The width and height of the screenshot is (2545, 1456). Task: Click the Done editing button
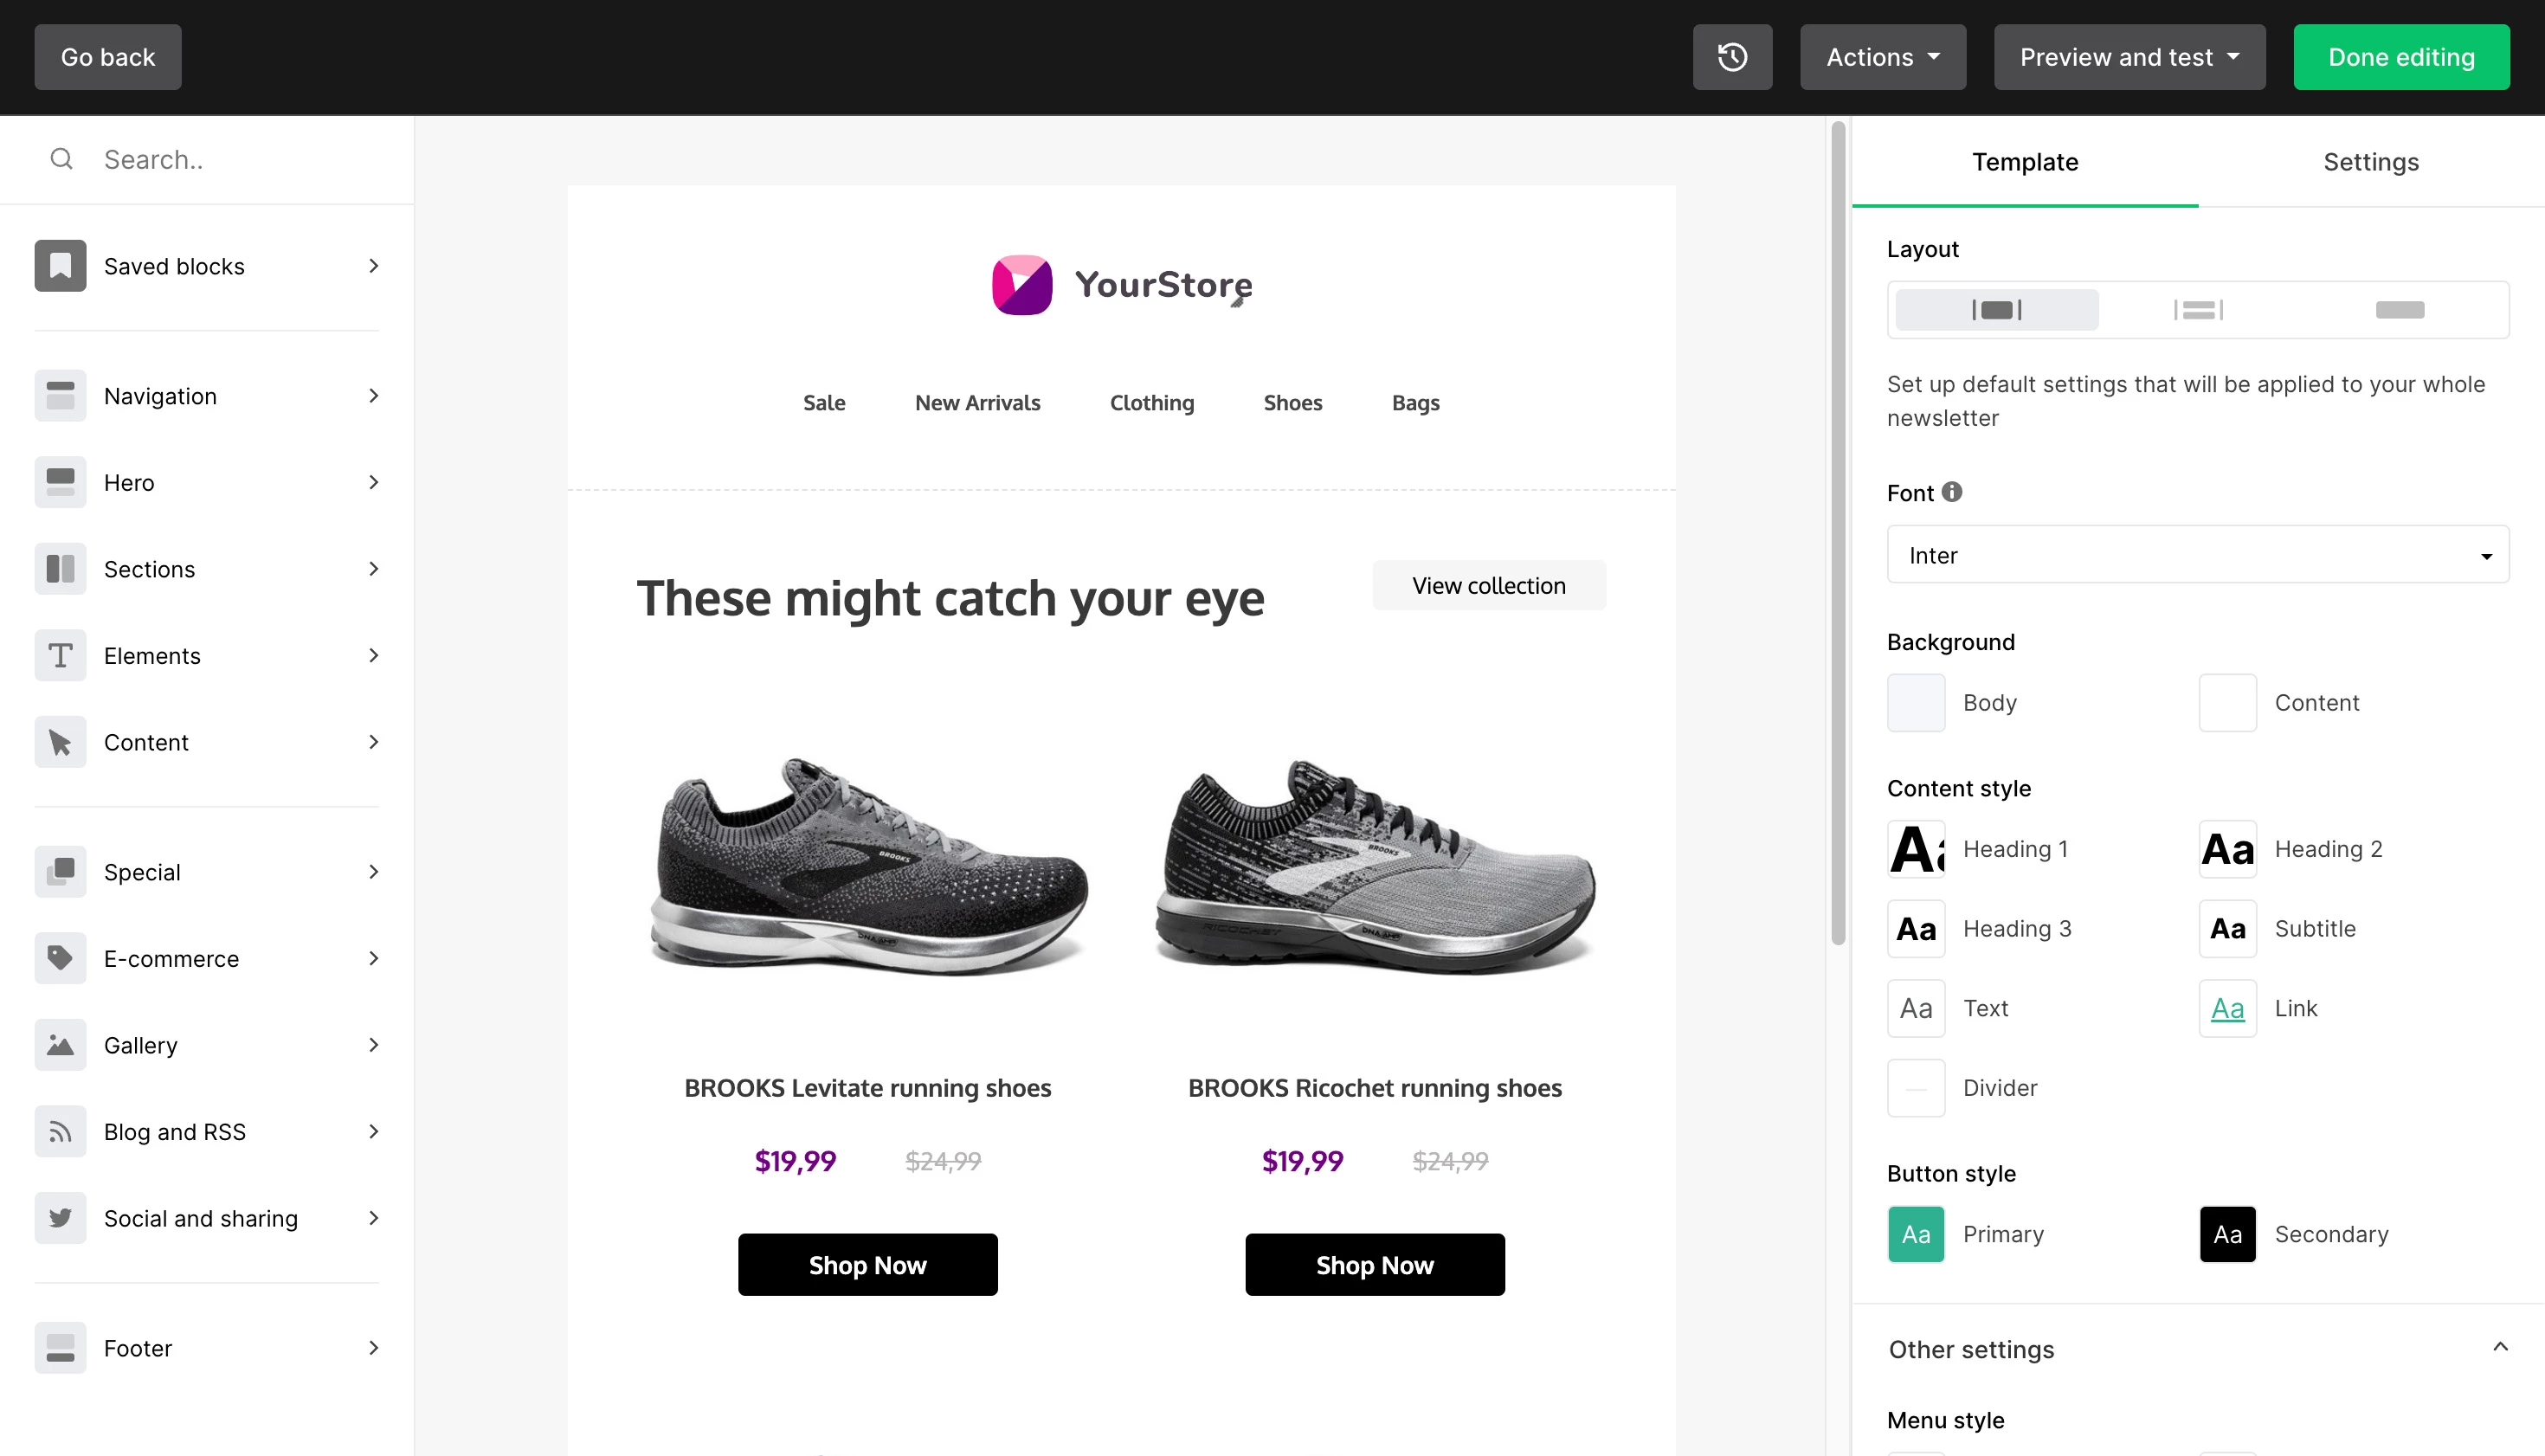pyautogui.click(x=2400, y=57)
